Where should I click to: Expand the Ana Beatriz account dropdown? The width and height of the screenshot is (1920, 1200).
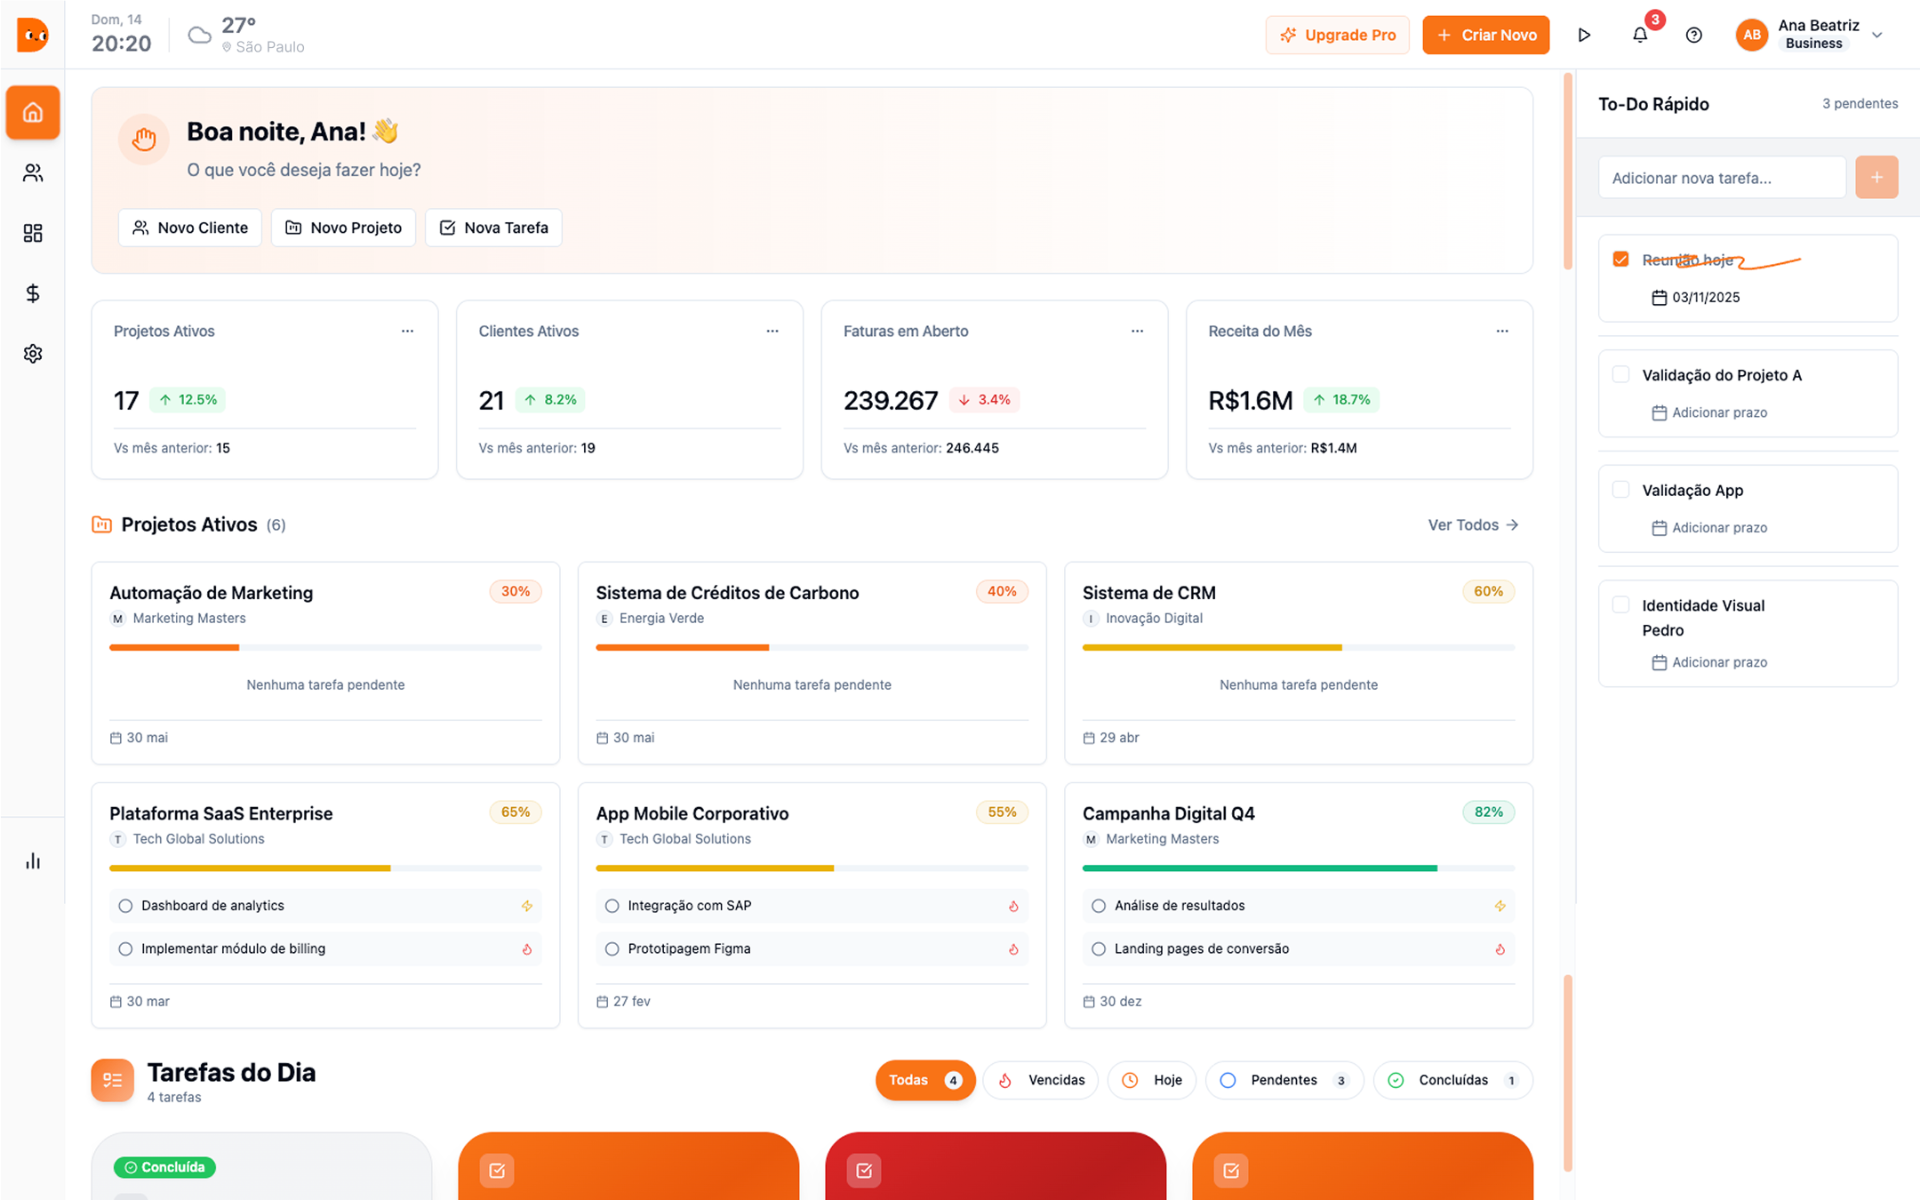pos(1877,35)
